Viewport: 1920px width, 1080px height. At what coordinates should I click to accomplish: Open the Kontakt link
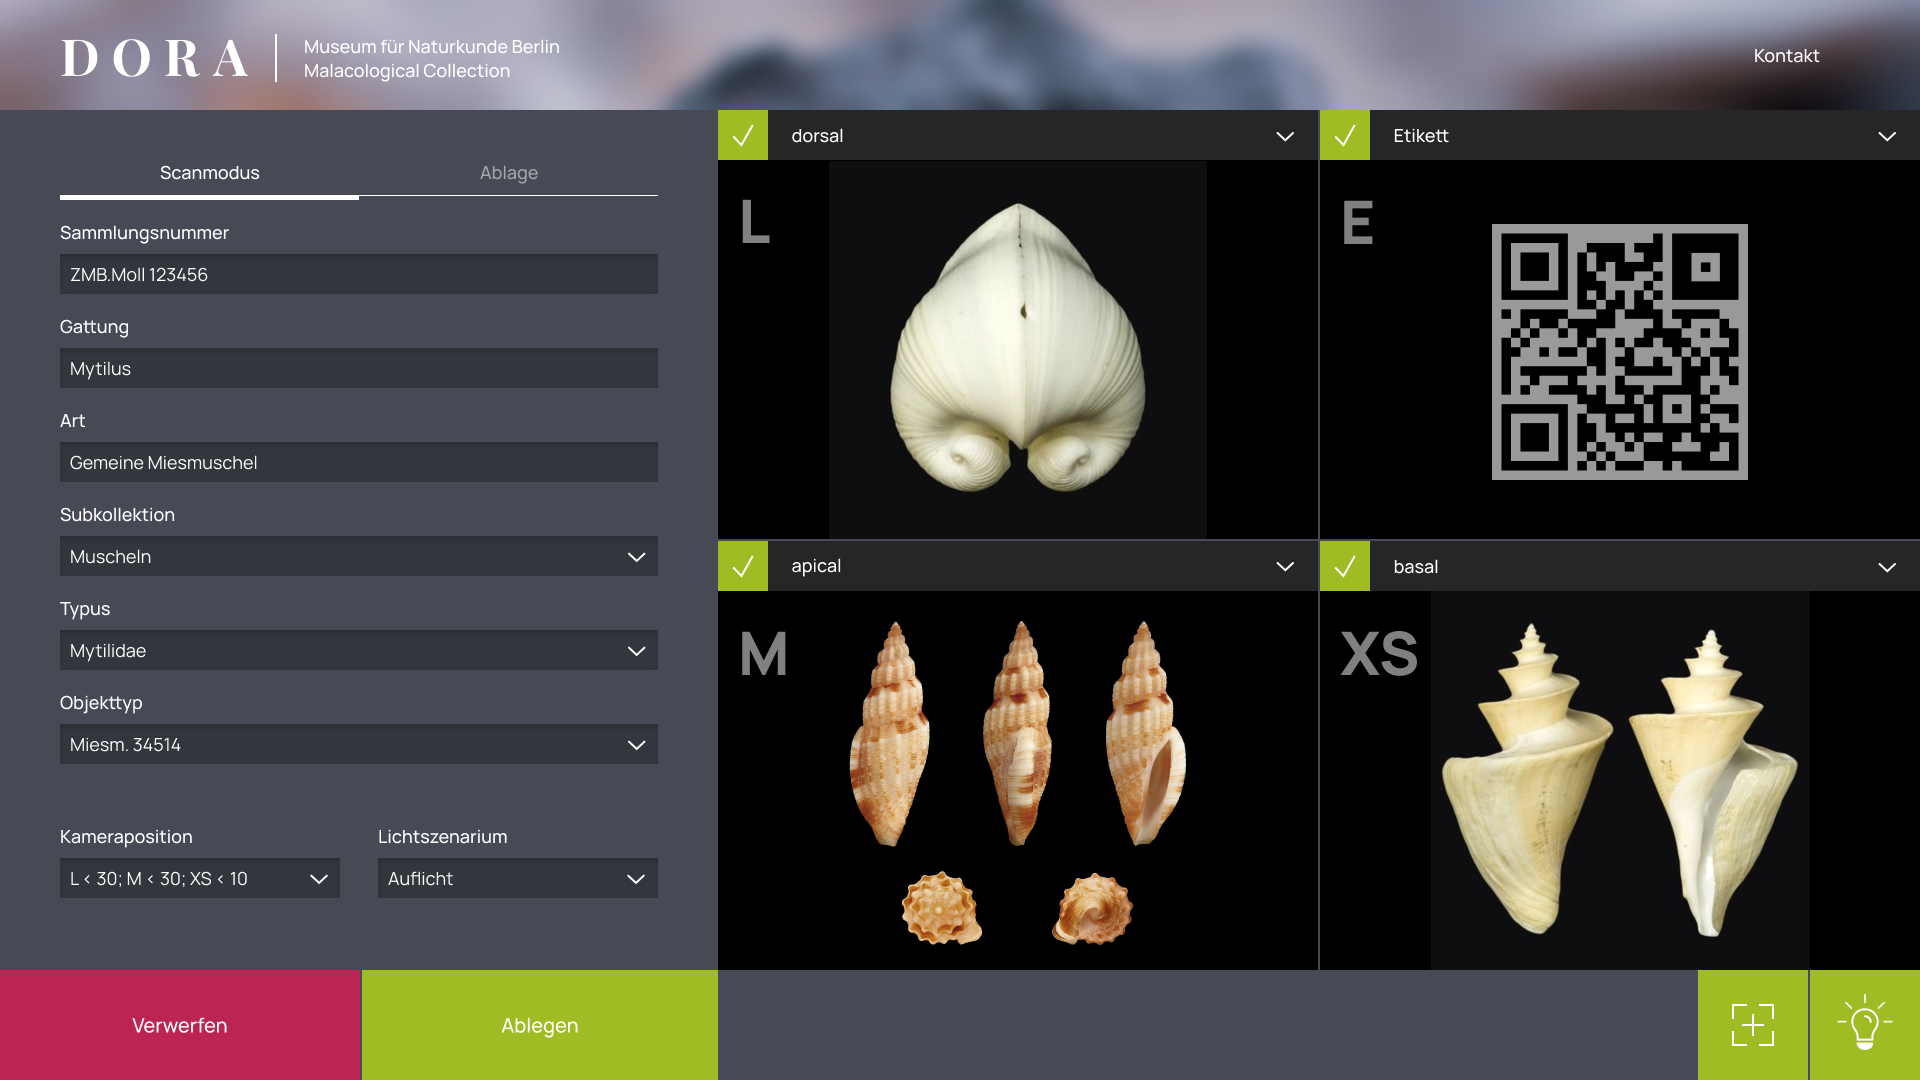point(1786,56)
